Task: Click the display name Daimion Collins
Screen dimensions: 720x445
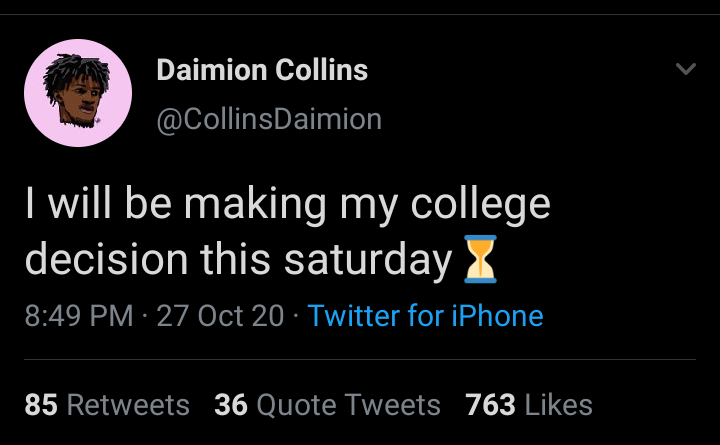Action: (262, 71)
